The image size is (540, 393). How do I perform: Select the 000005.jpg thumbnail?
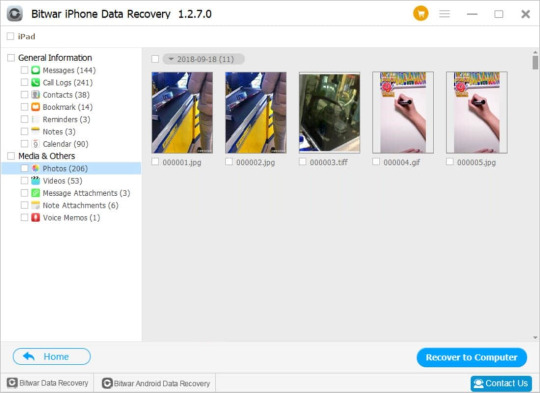pyautogui.click(x=477, y=112)
